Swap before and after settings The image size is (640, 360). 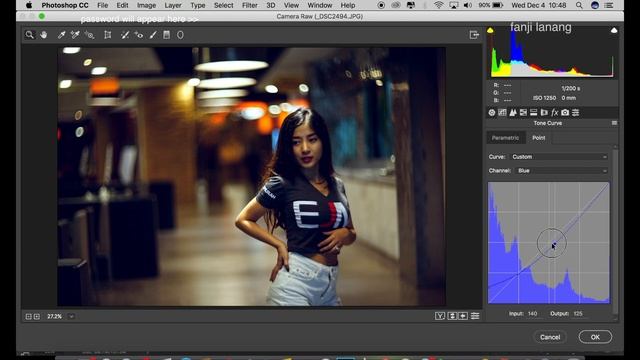pyautogui.click(x=452, y=316)
